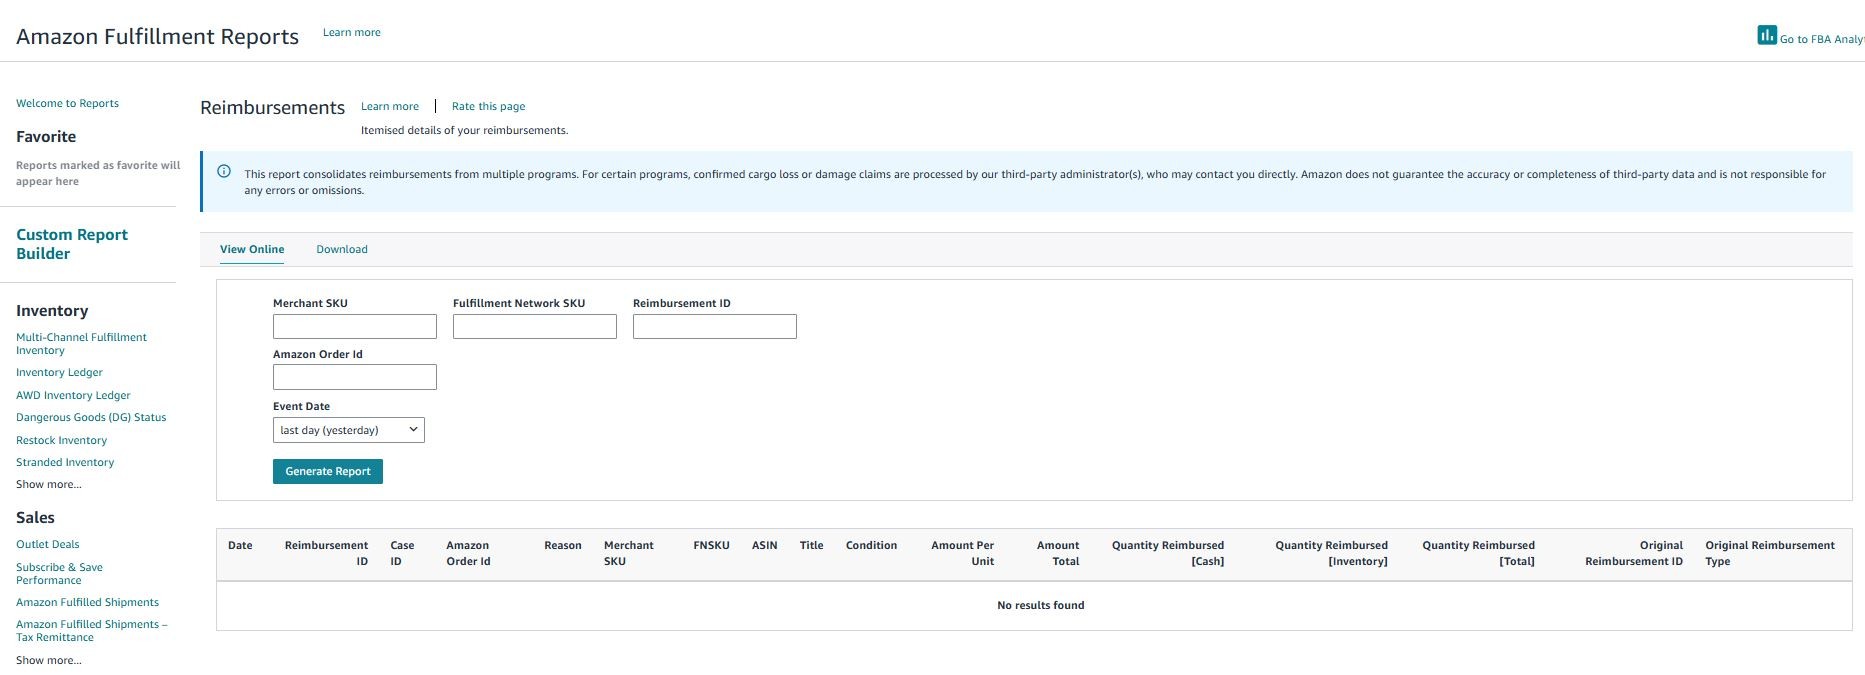This screenshot has height=675, width=1865.
Task: Open Multi-Channel Fulfillment Inventory report
Action: coord(81,343)
